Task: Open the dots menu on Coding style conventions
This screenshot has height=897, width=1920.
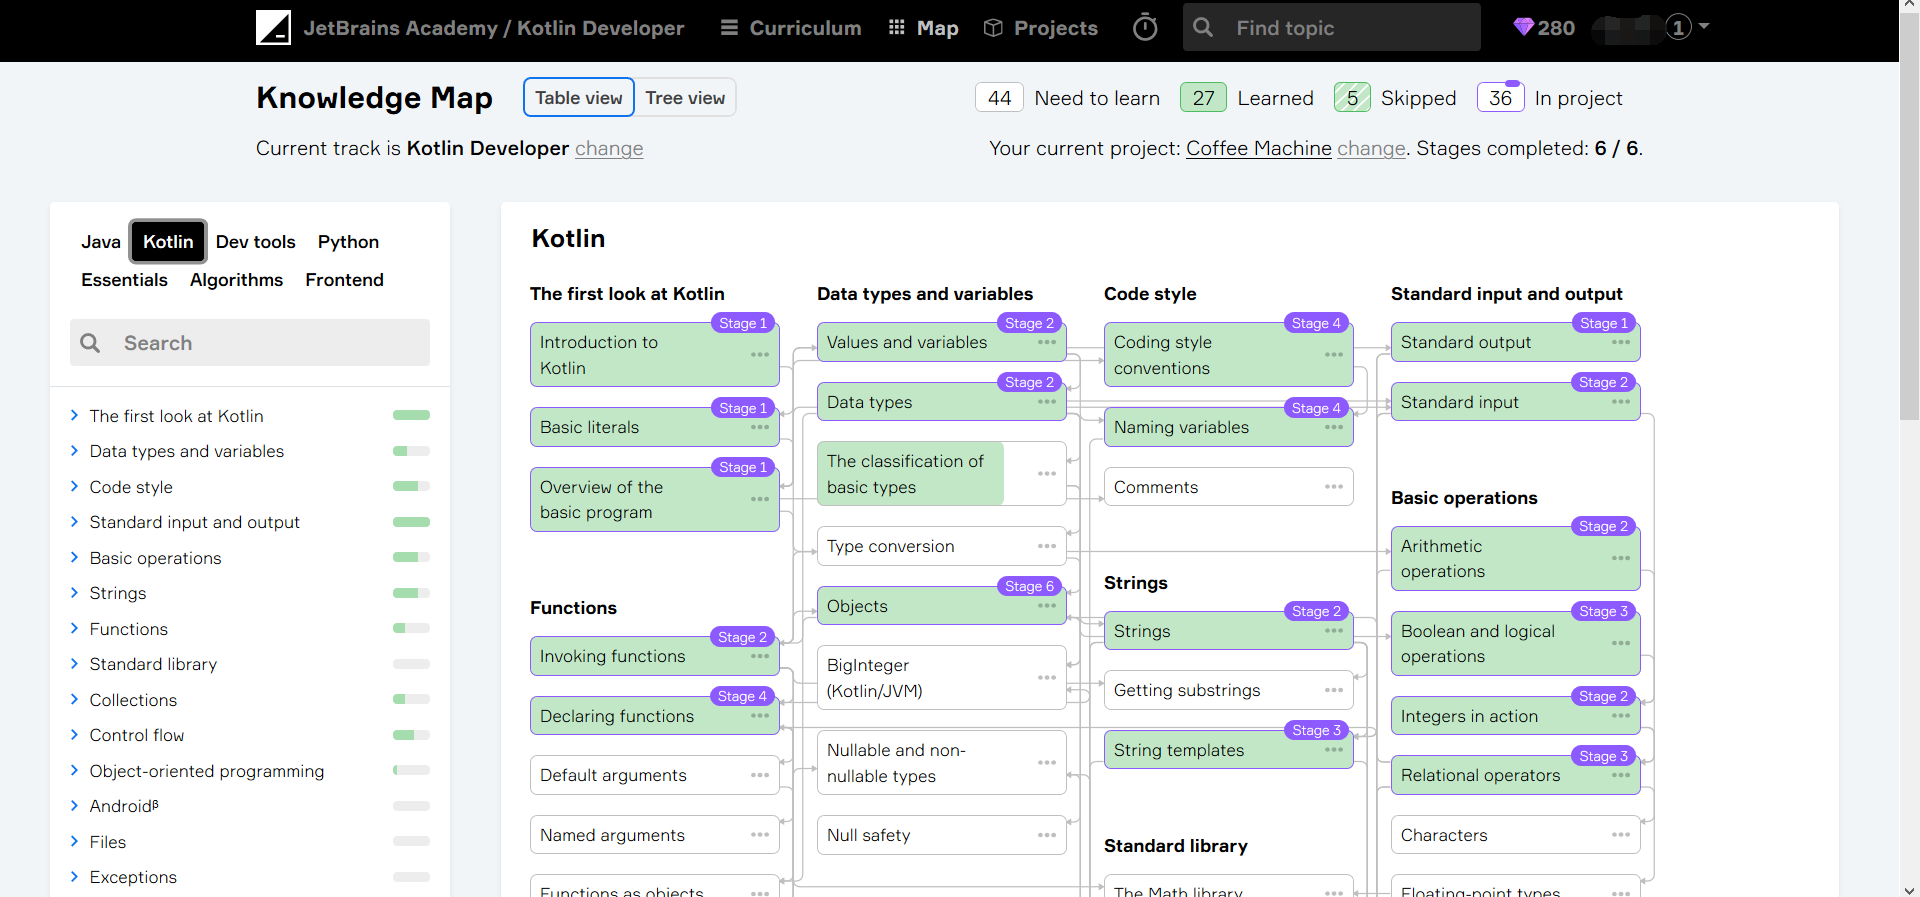Action: [1334, 355]
